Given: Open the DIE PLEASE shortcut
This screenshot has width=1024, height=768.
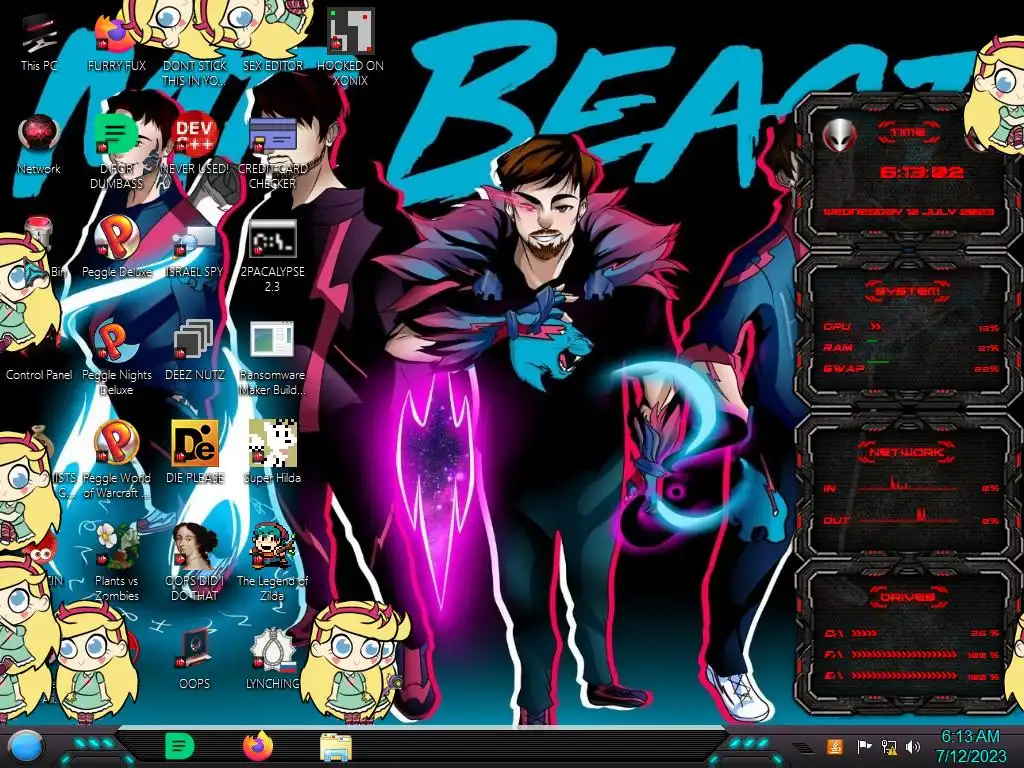Looking at the screenshot, I should [195, 453].
